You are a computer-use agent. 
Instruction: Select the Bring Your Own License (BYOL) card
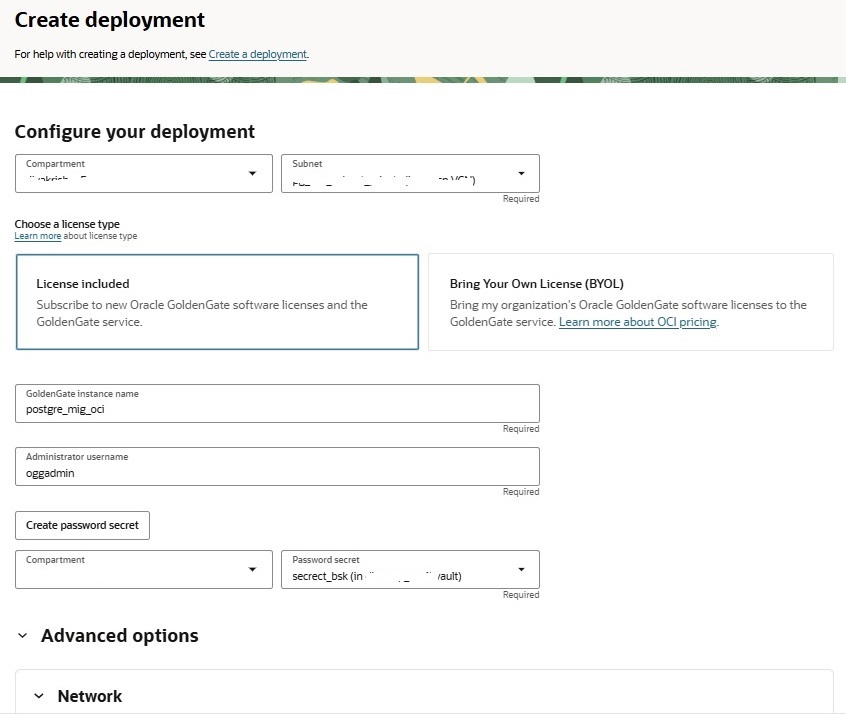tap(631, 302)
